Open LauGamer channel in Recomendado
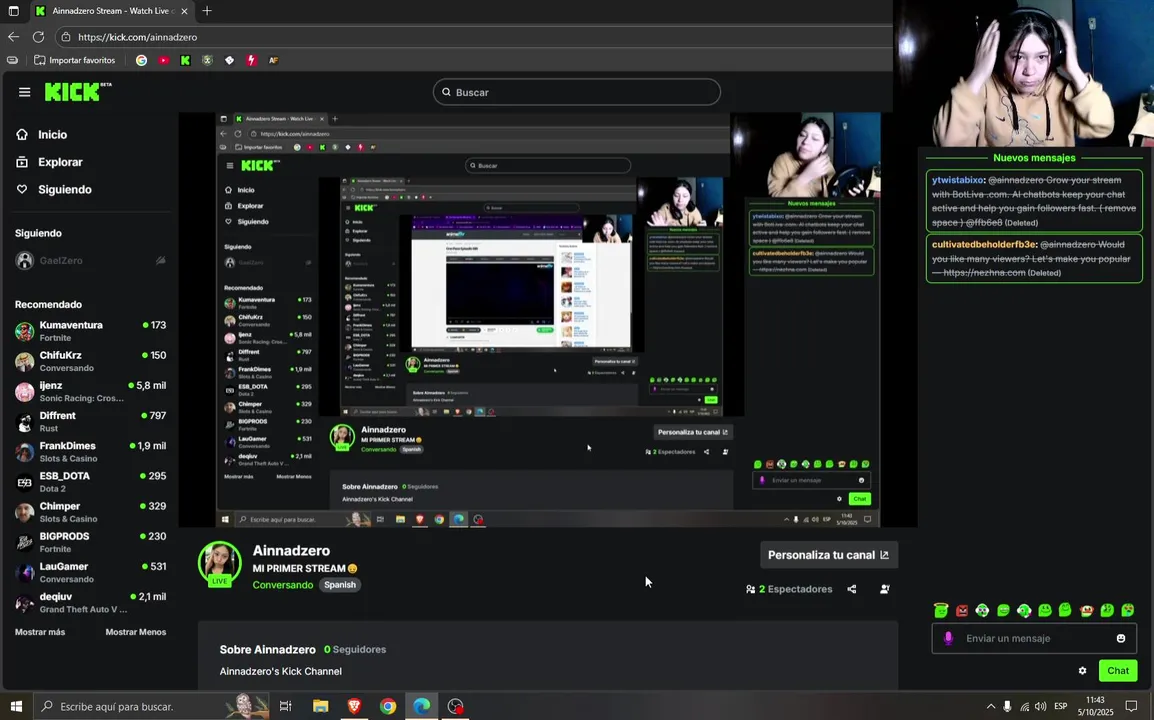 [90, 573]
